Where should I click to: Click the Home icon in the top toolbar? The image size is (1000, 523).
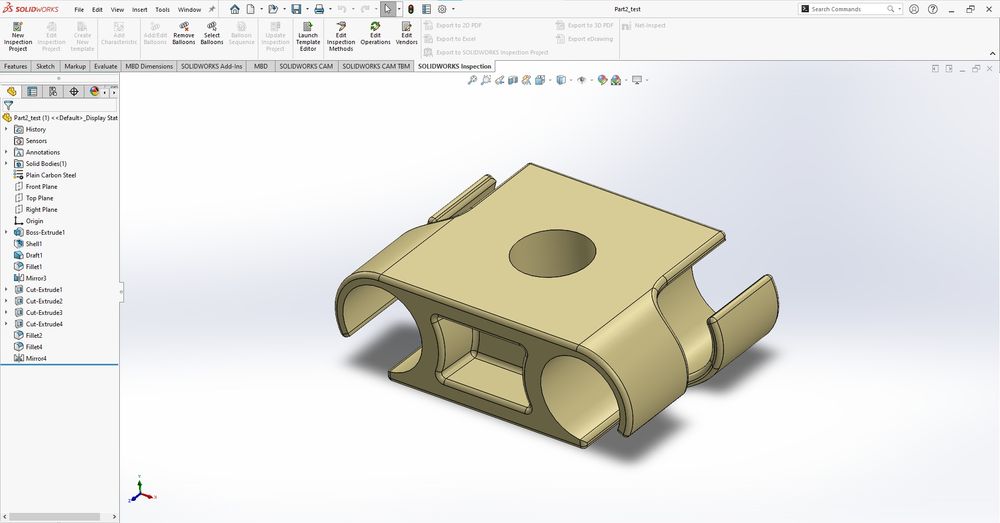tap(235, 9)
